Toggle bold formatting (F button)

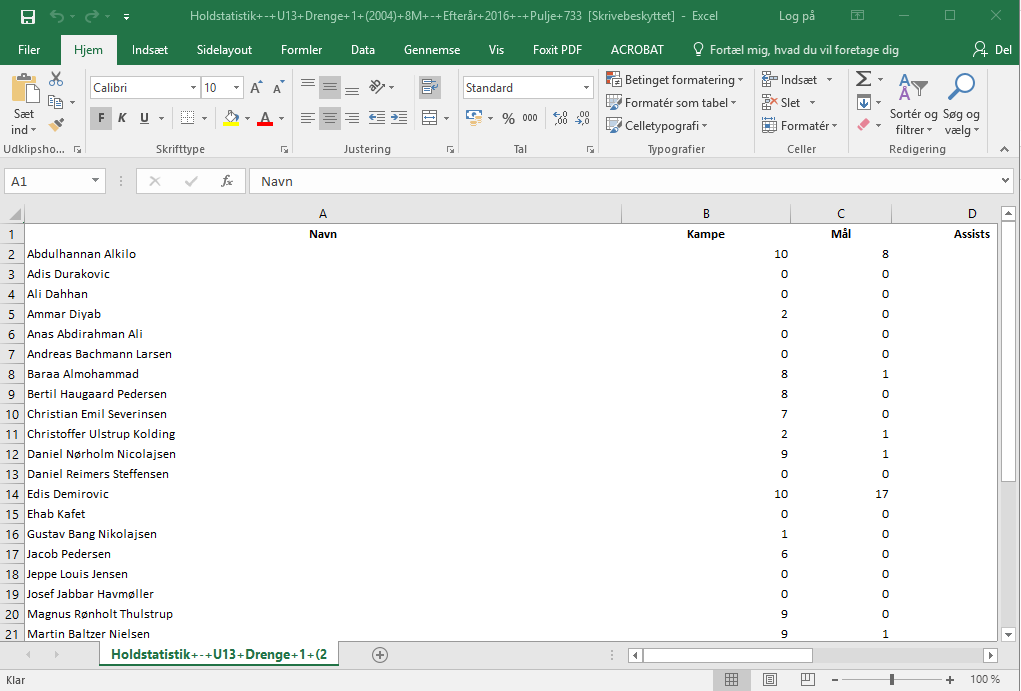[x=100, y=118]
